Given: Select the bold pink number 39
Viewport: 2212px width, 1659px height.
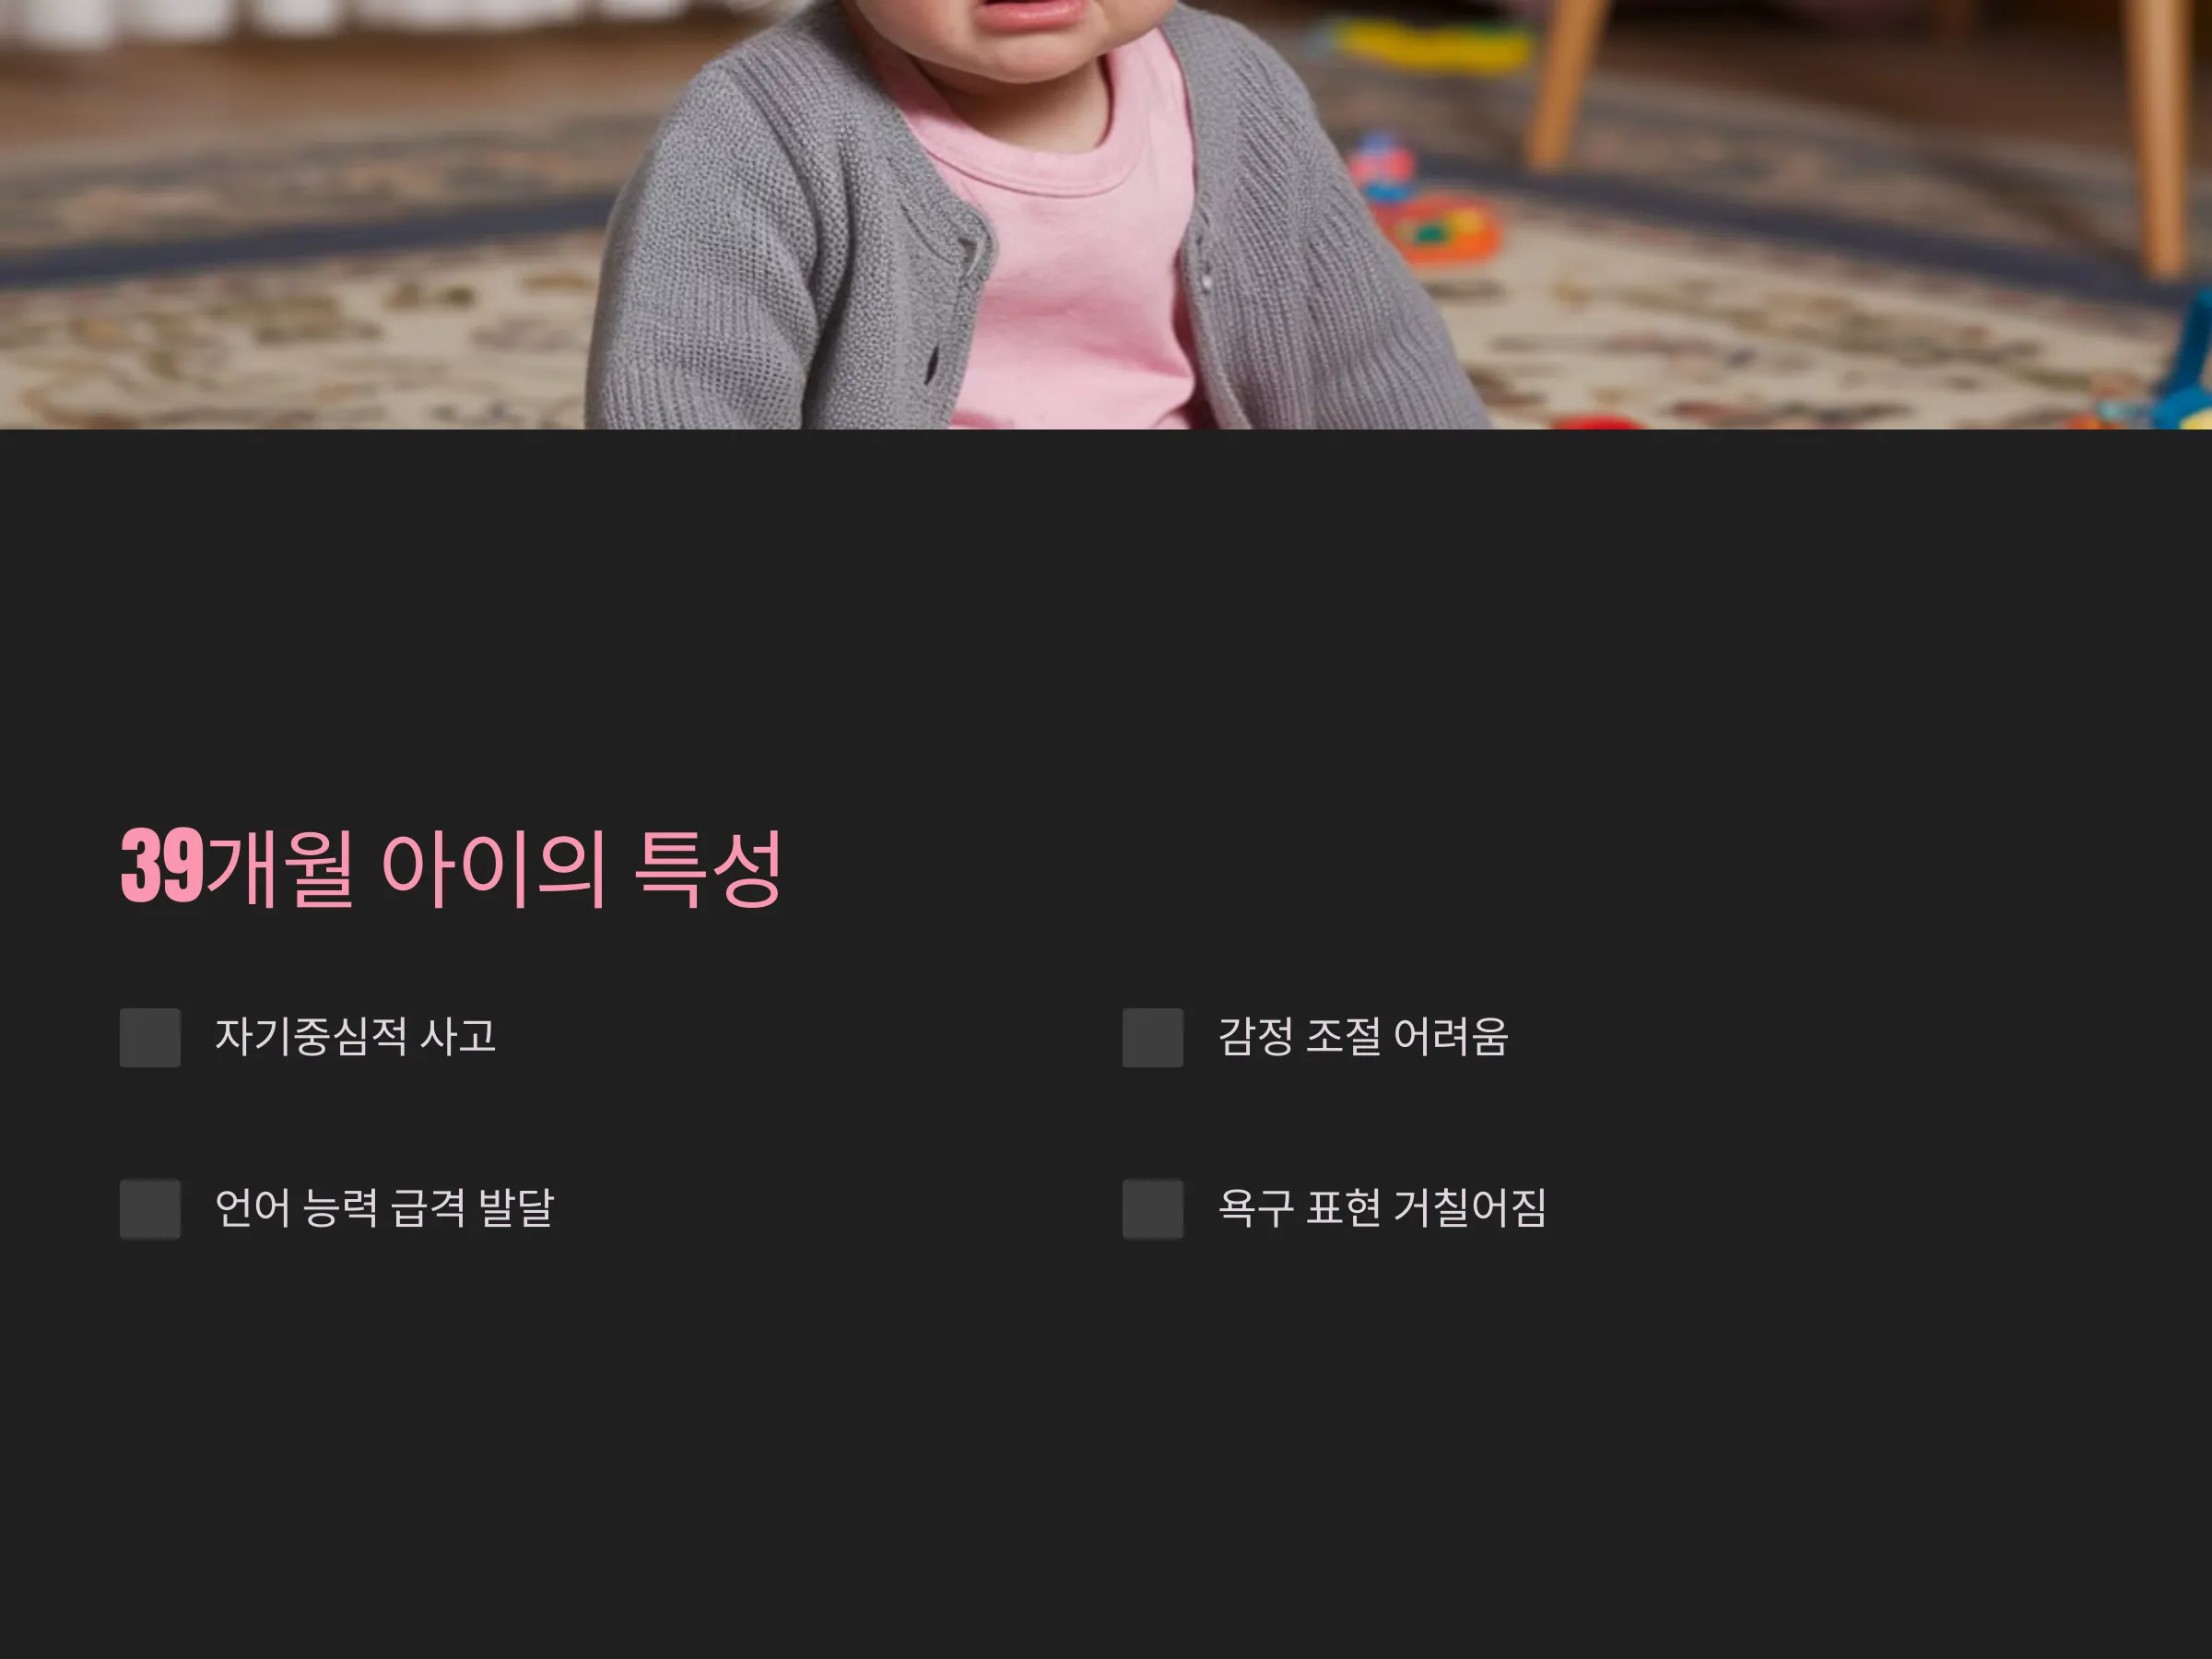Looking at the screenshot, I should (x=162, y=866).
